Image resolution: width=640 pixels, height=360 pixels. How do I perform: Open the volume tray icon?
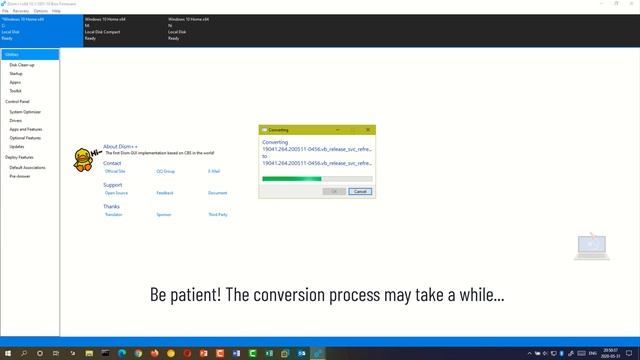point(545,353)
